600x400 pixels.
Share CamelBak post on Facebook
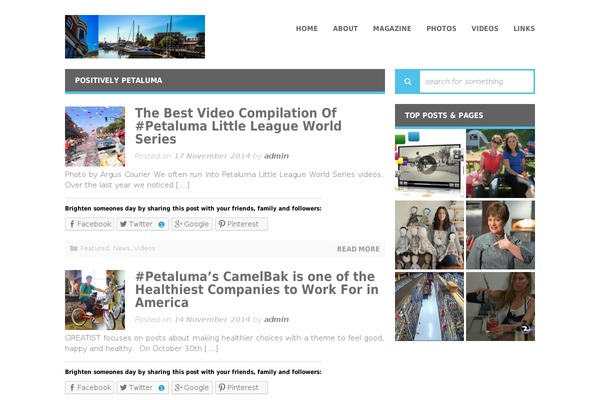[x=90, y=387]
